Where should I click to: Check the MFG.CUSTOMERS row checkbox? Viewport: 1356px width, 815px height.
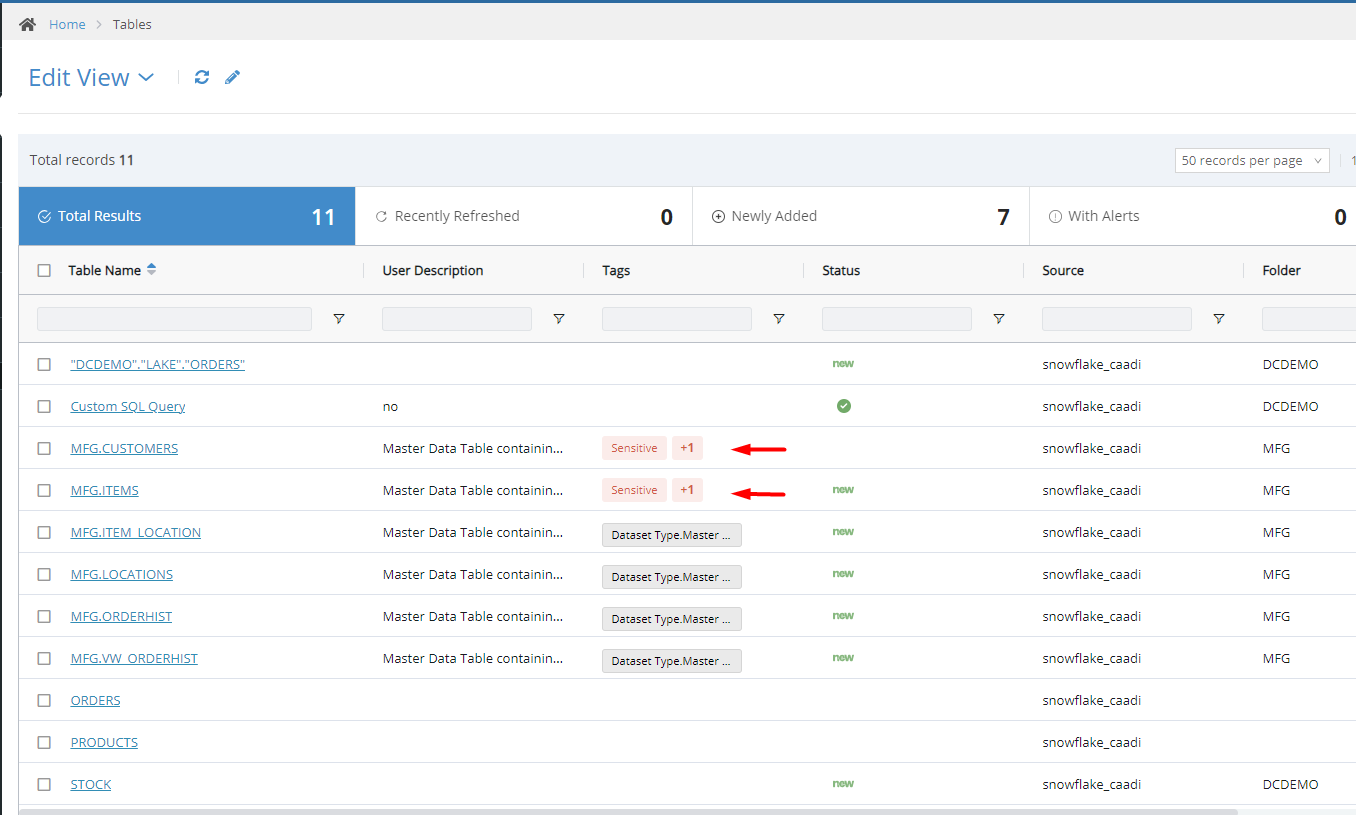click(x=44, y=448)
